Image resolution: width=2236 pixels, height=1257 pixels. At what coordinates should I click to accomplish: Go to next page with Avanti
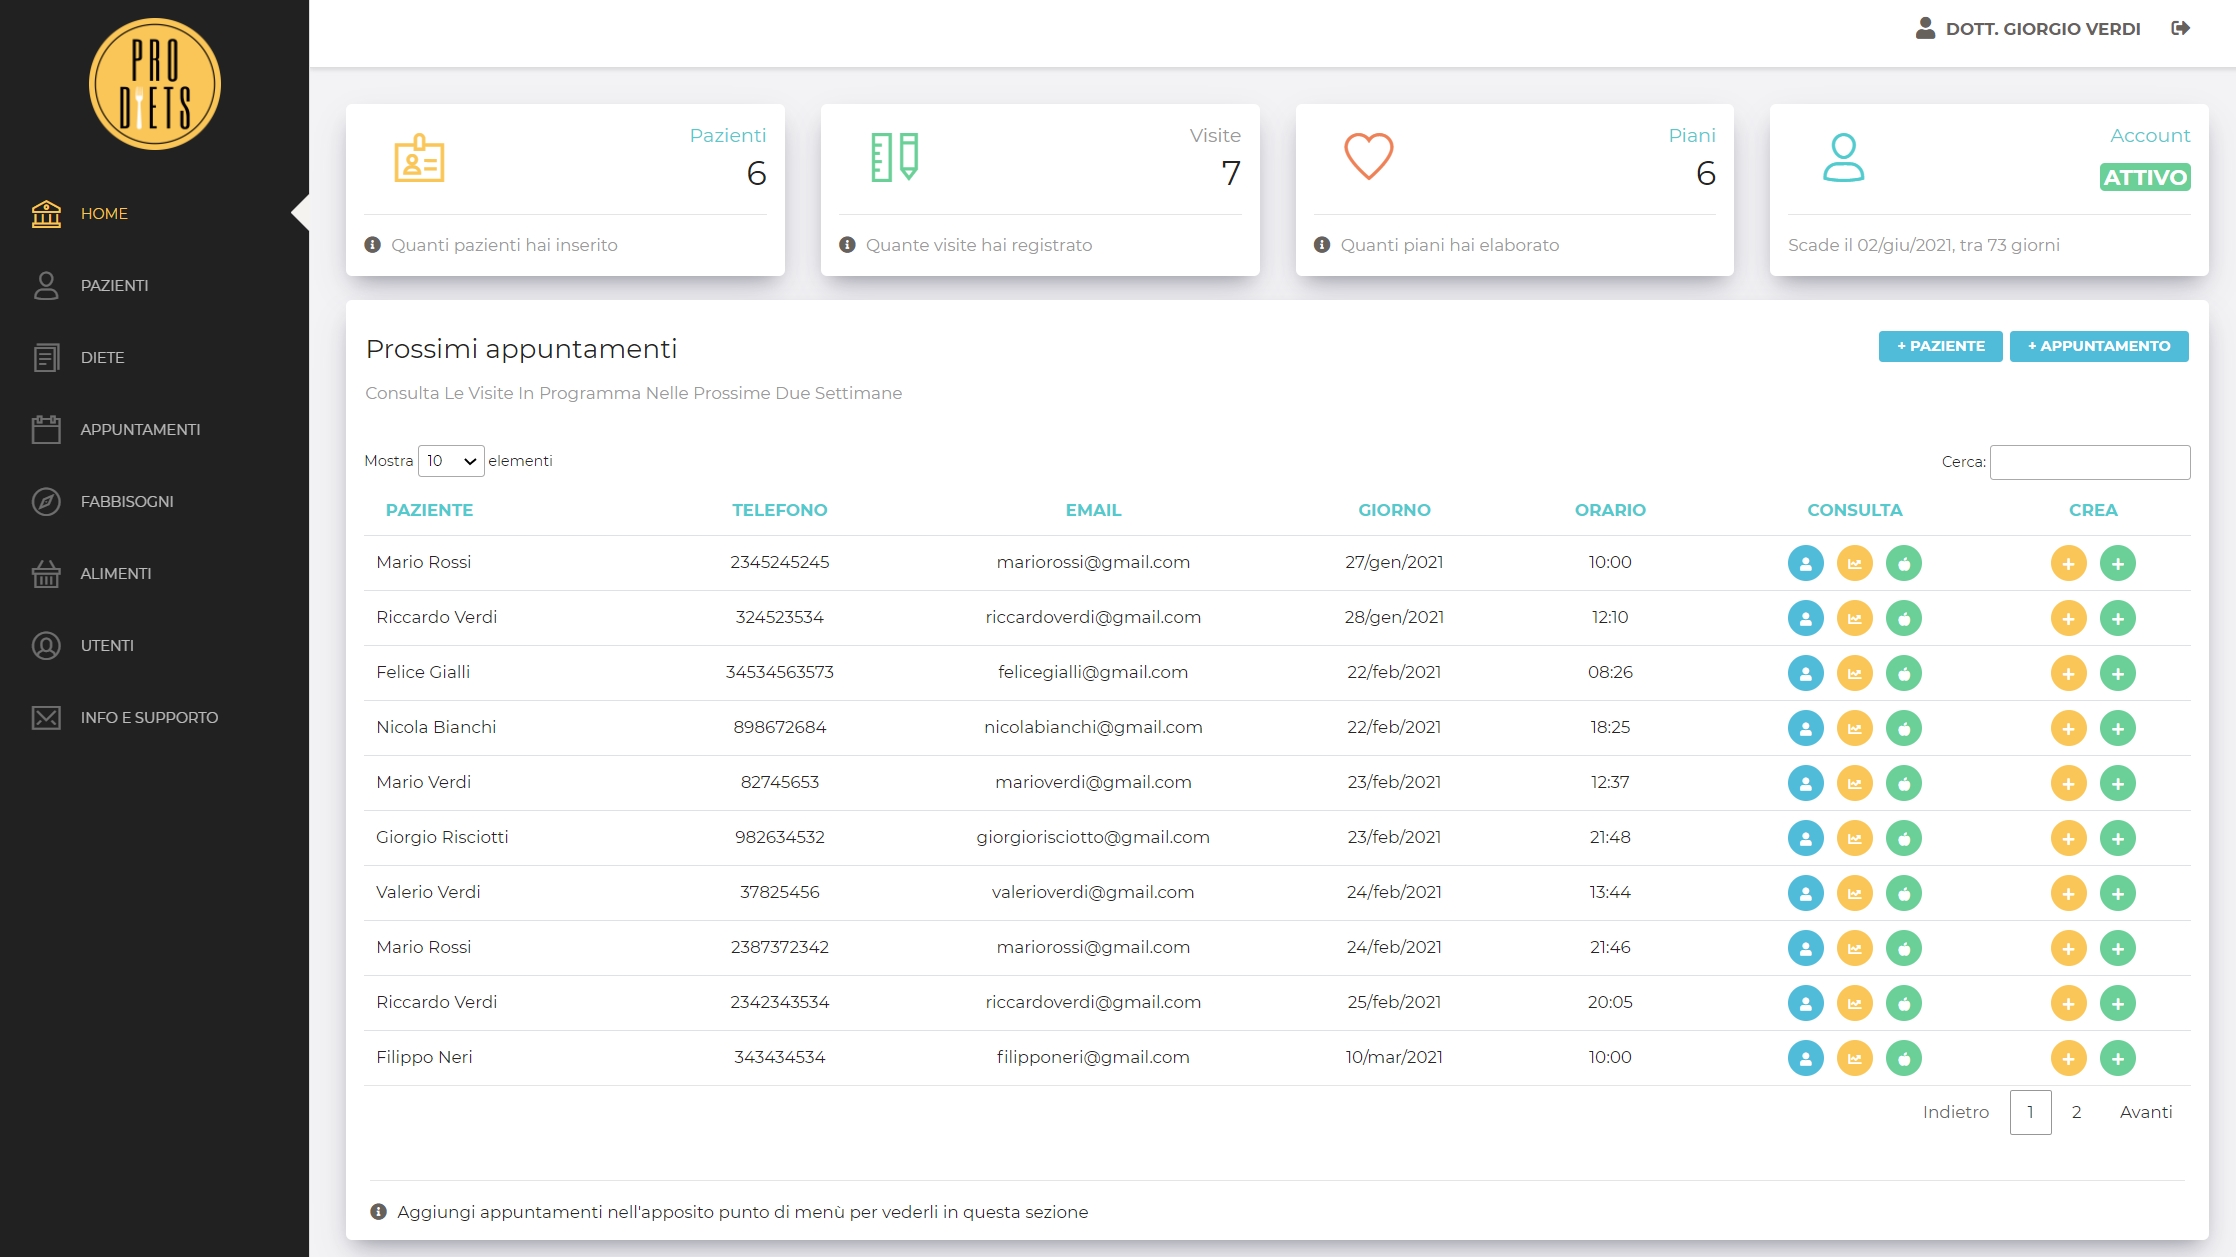click(x=2146, y=1112)
